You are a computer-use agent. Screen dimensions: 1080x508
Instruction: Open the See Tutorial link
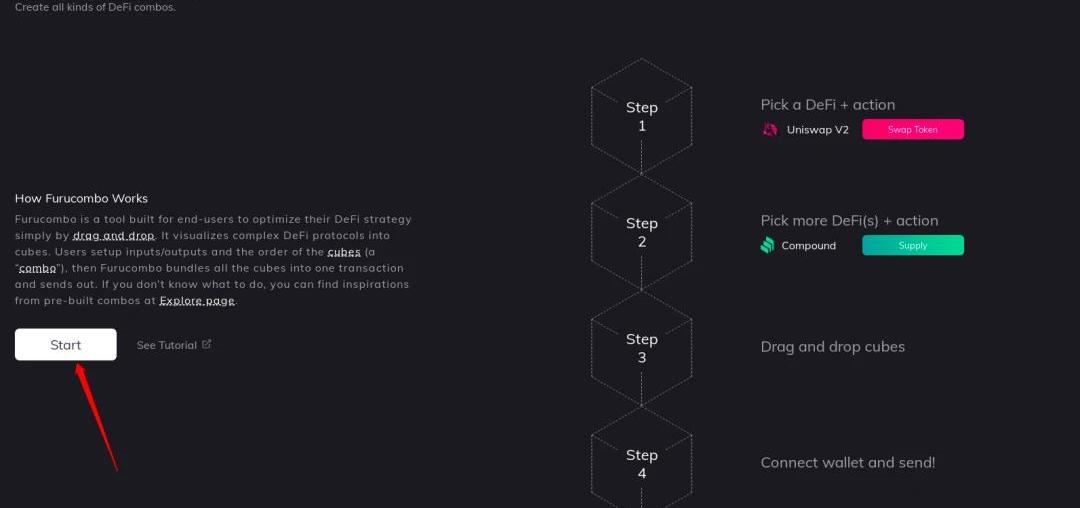166,345
